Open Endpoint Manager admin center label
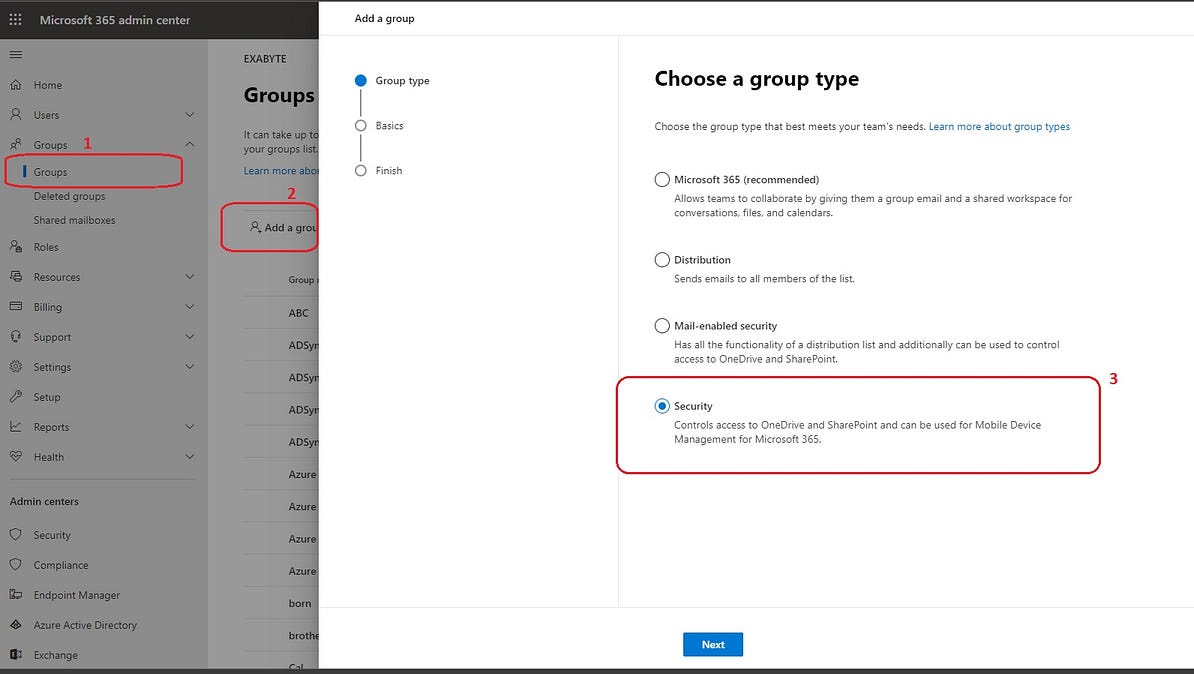 [x=77, y=595]
